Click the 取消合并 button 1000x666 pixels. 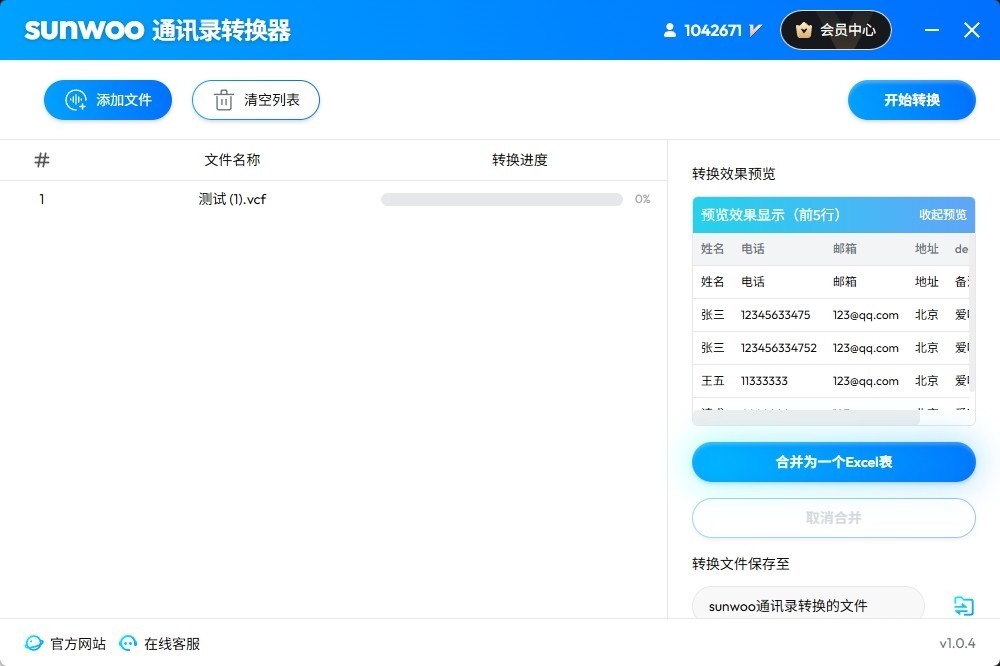[833, 518]
